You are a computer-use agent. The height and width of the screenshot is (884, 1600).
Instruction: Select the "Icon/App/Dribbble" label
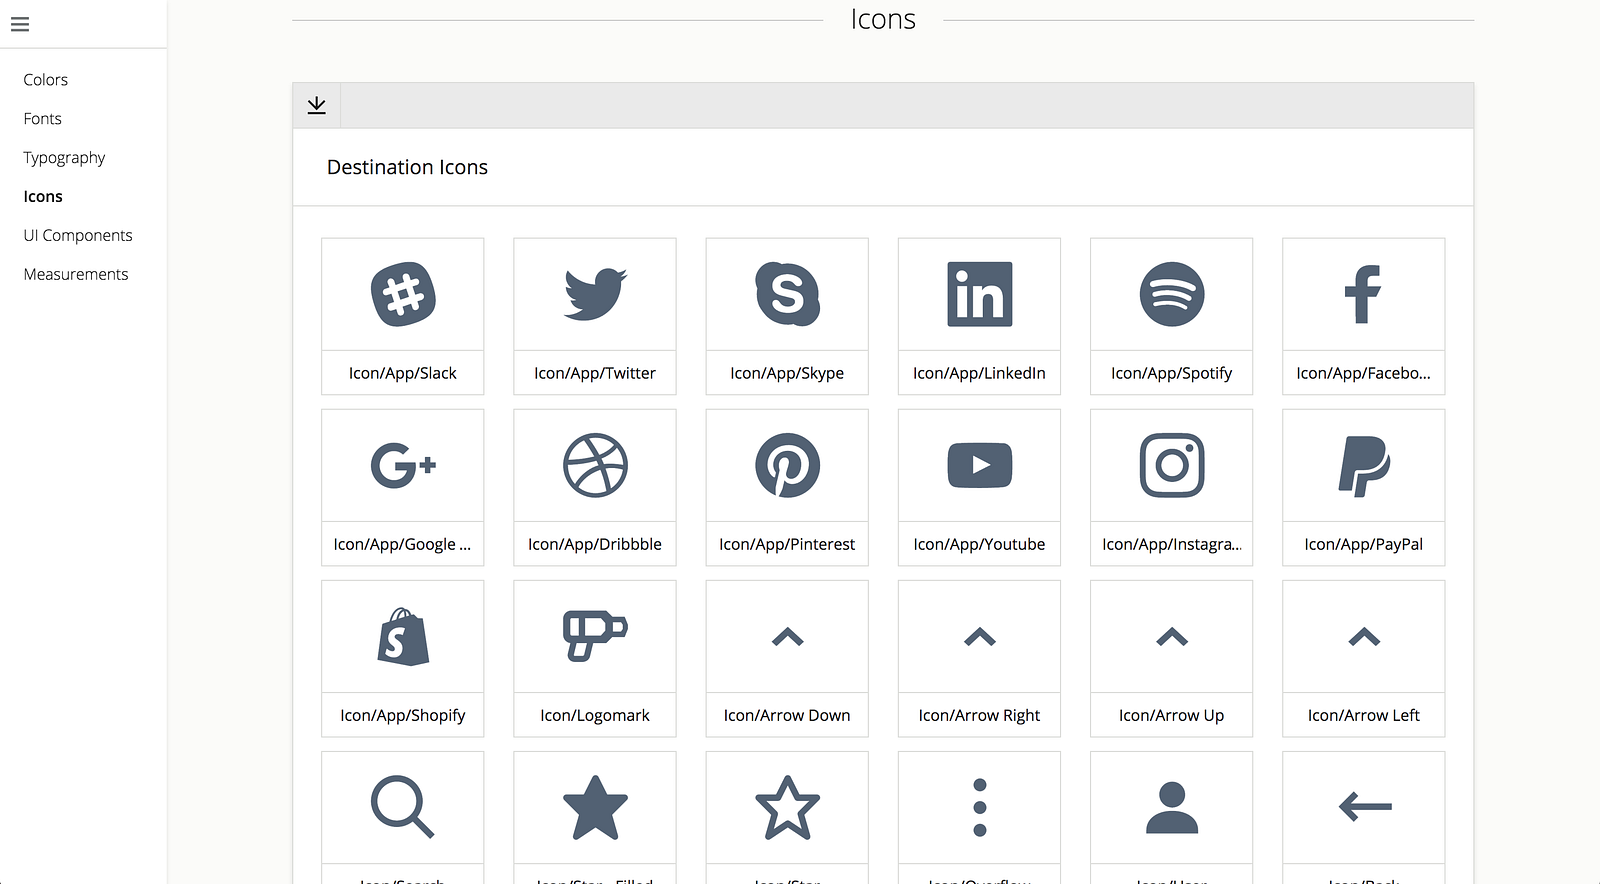595,544
